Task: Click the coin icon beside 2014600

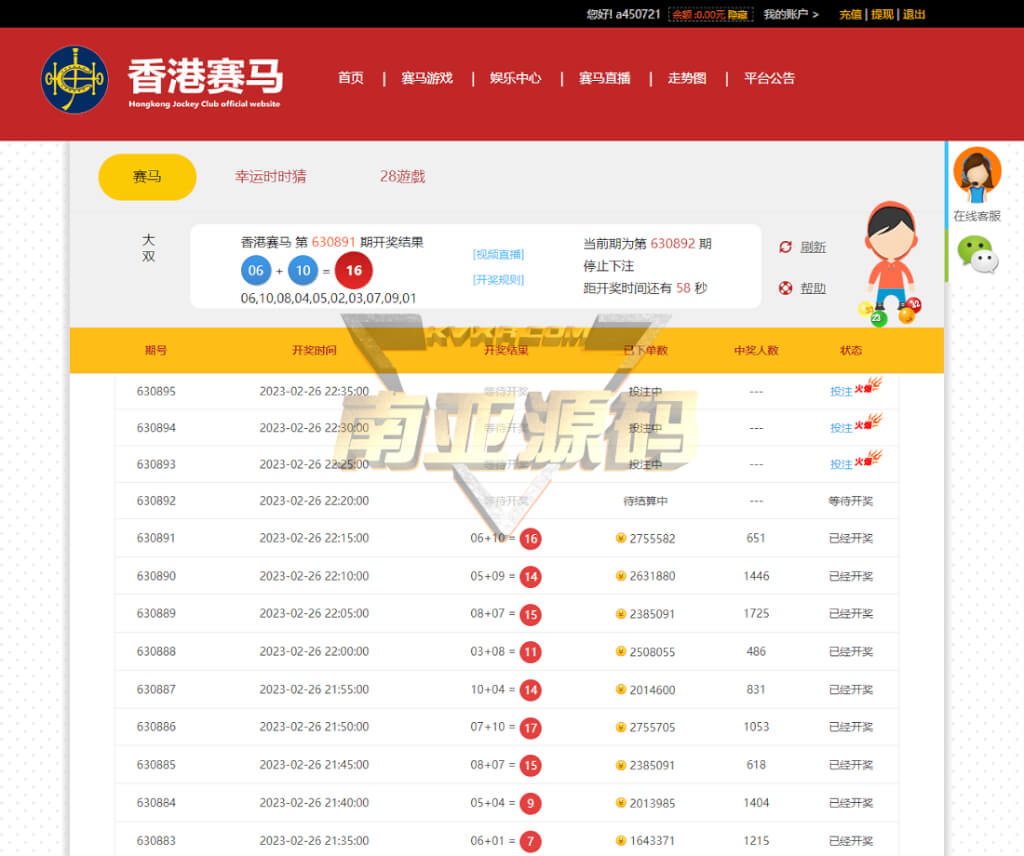Action: tap(620, 690)
